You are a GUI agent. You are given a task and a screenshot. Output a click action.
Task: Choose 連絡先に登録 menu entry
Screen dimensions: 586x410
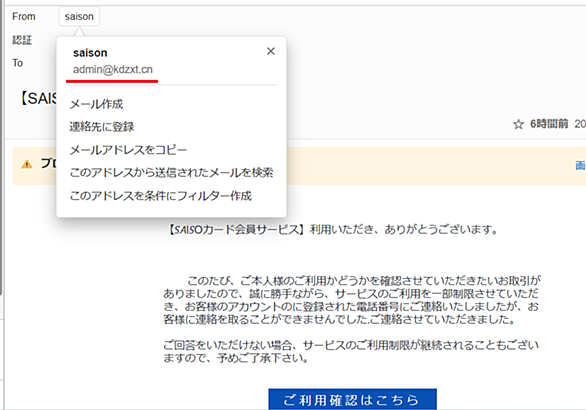(102, 127)
